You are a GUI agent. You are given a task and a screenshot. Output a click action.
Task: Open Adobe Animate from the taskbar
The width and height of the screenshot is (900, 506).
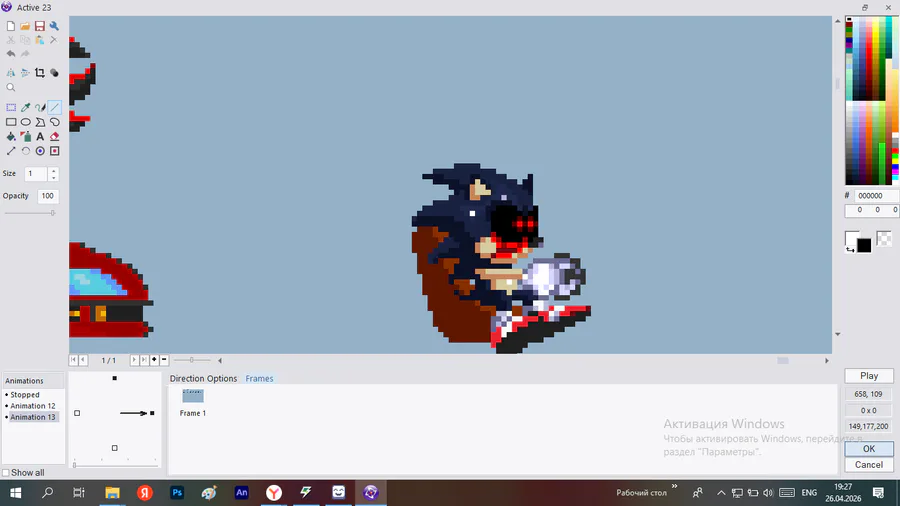242,493
